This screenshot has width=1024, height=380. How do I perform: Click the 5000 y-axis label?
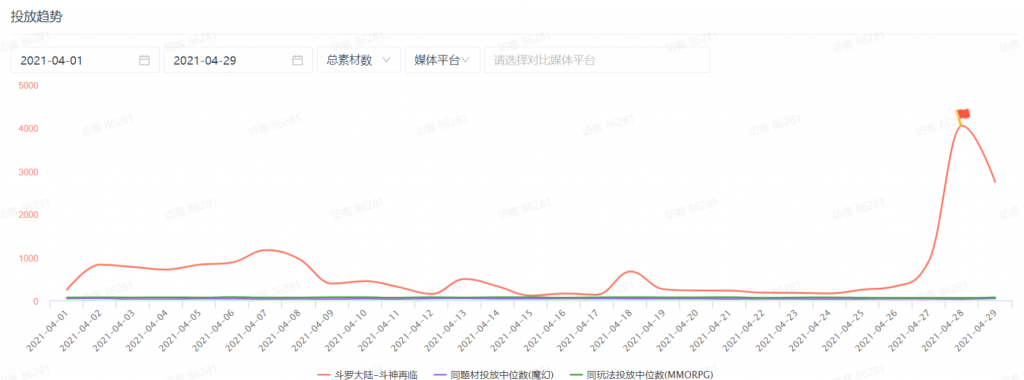tap(30, 86)
